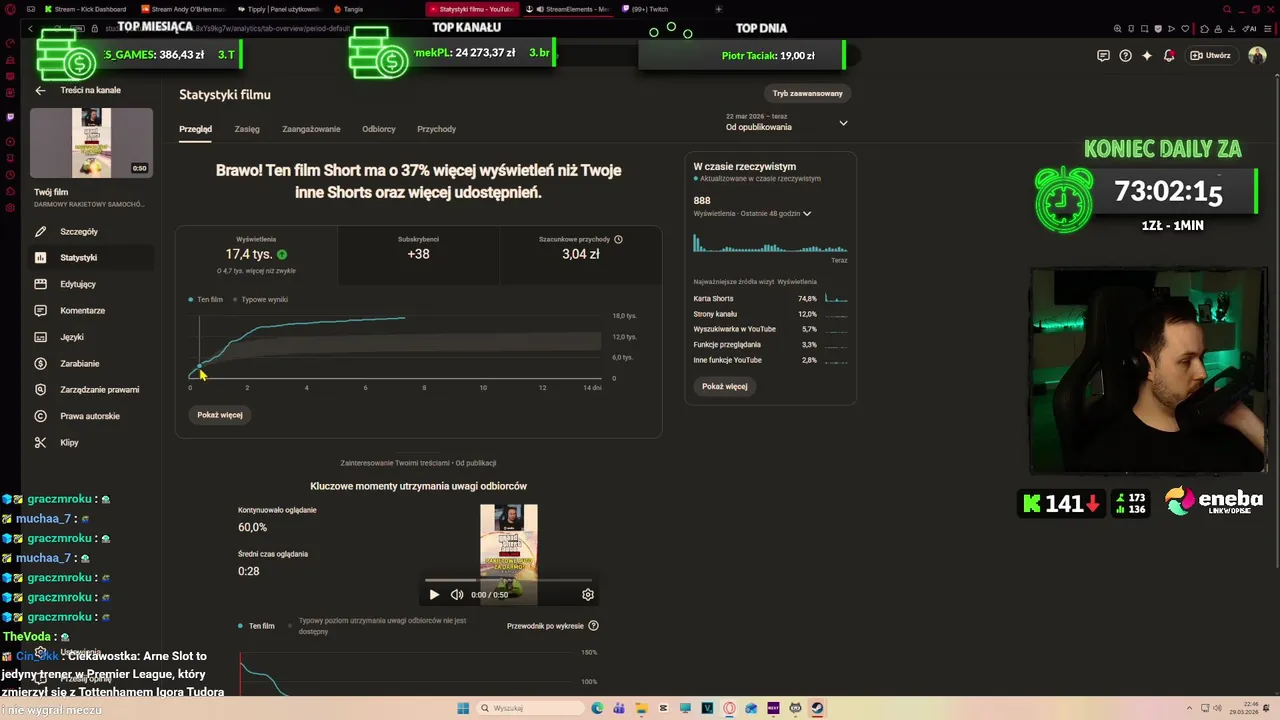Click Windows taskbar Wyszukaj search box
This screenshot has width=1280, height=720.
pyautogui.click(x=528, y=708)
